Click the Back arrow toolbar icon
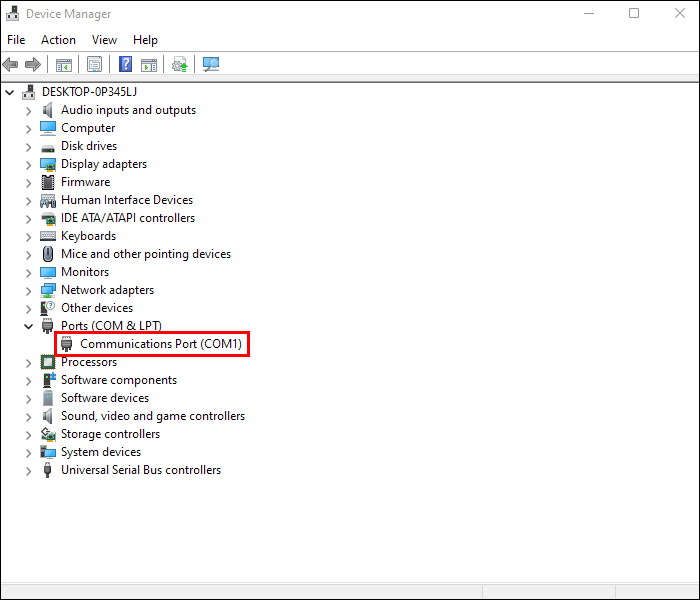700x600 pixels. [10, 65]
